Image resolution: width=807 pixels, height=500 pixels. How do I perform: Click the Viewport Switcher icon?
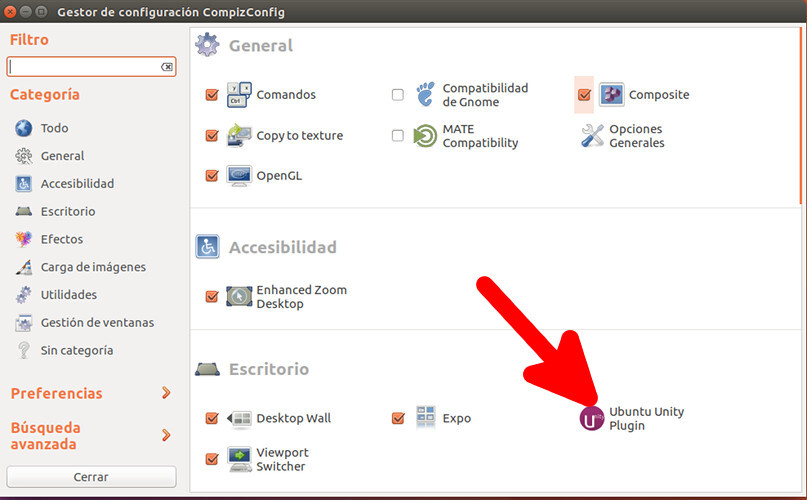tap(239, 459)
